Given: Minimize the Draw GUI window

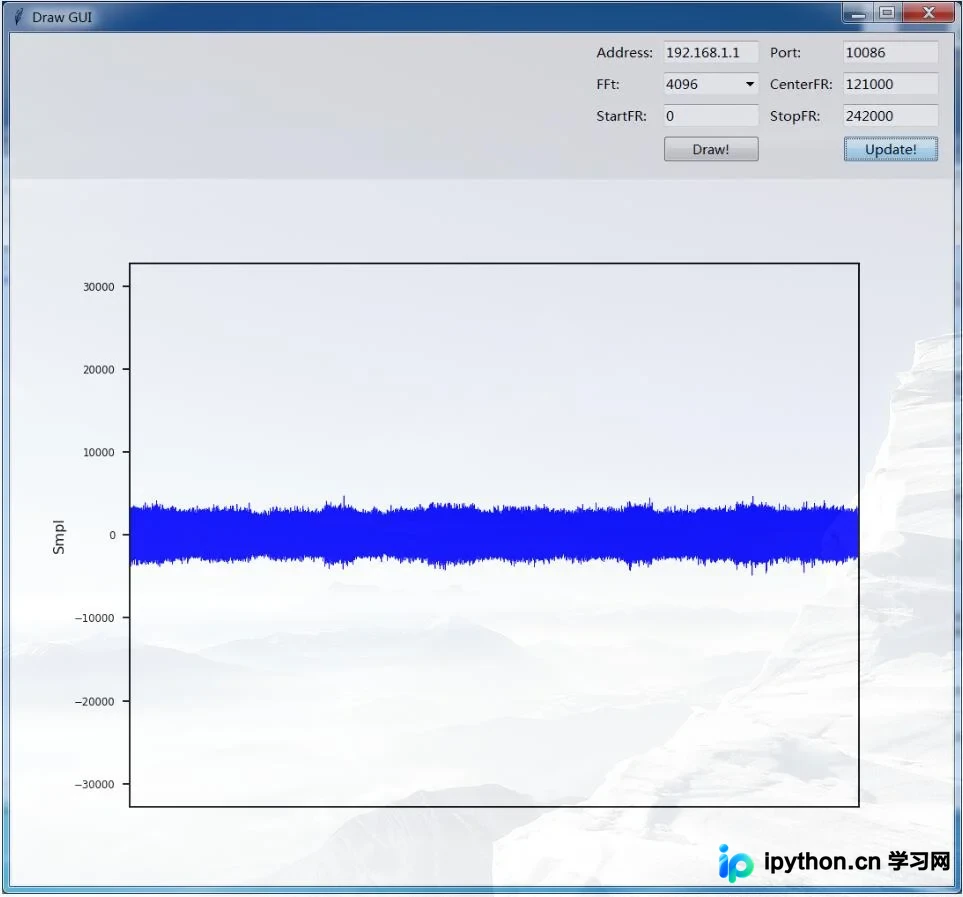Looking at the screenshot, I should (858, 13).
